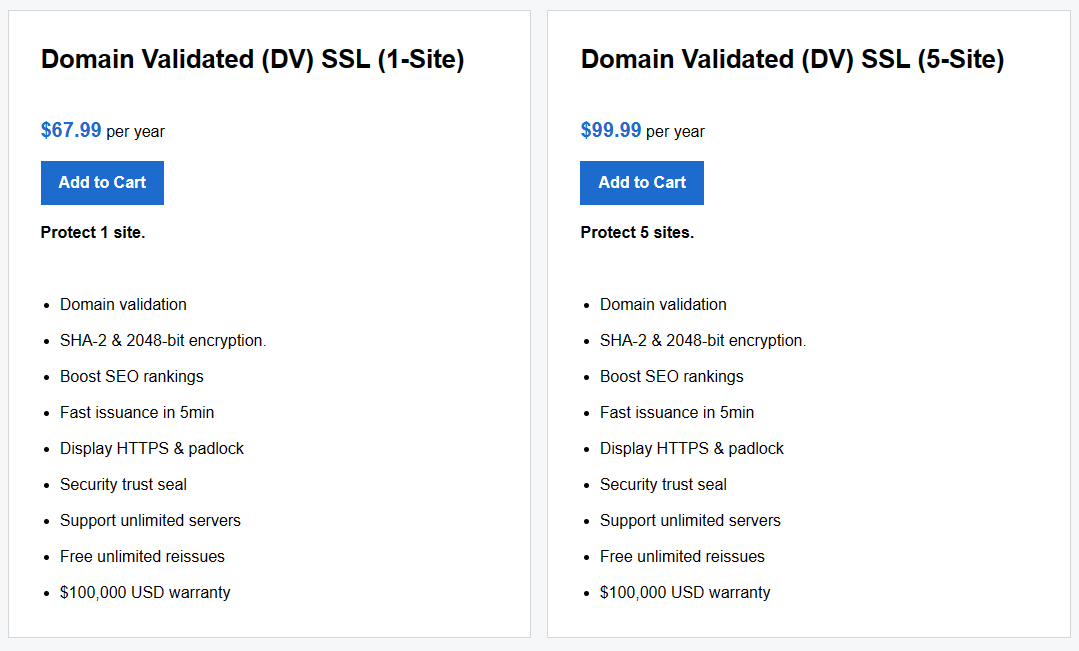Viewport: 1079px width, 651px height.
Task: Select Boost SEO rankings under 5-Site plan
Action: coord(671,376)
